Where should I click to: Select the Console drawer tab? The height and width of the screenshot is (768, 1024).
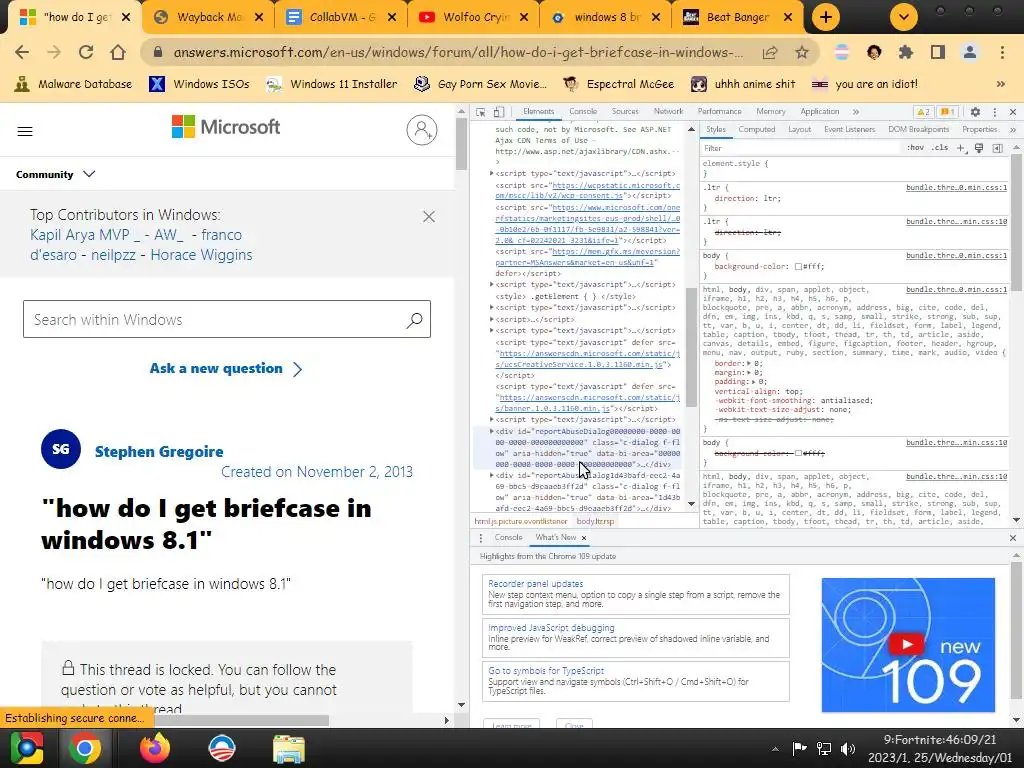coord(508,537)
